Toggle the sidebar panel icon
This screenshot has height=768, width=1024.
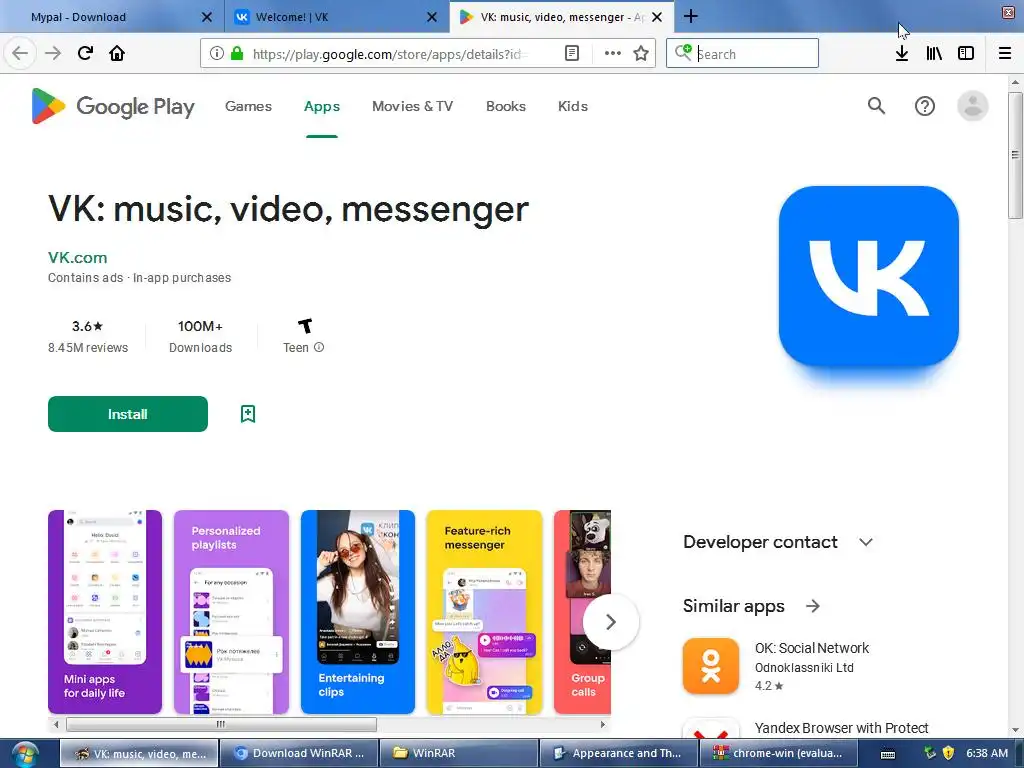[x=966, y=54]
